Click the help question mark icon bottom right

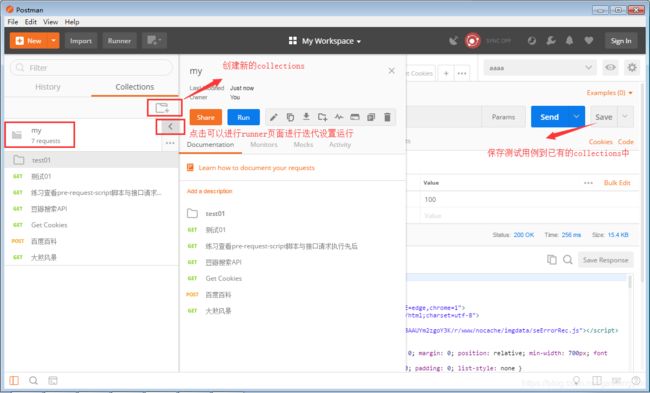[x=636, y=381]
